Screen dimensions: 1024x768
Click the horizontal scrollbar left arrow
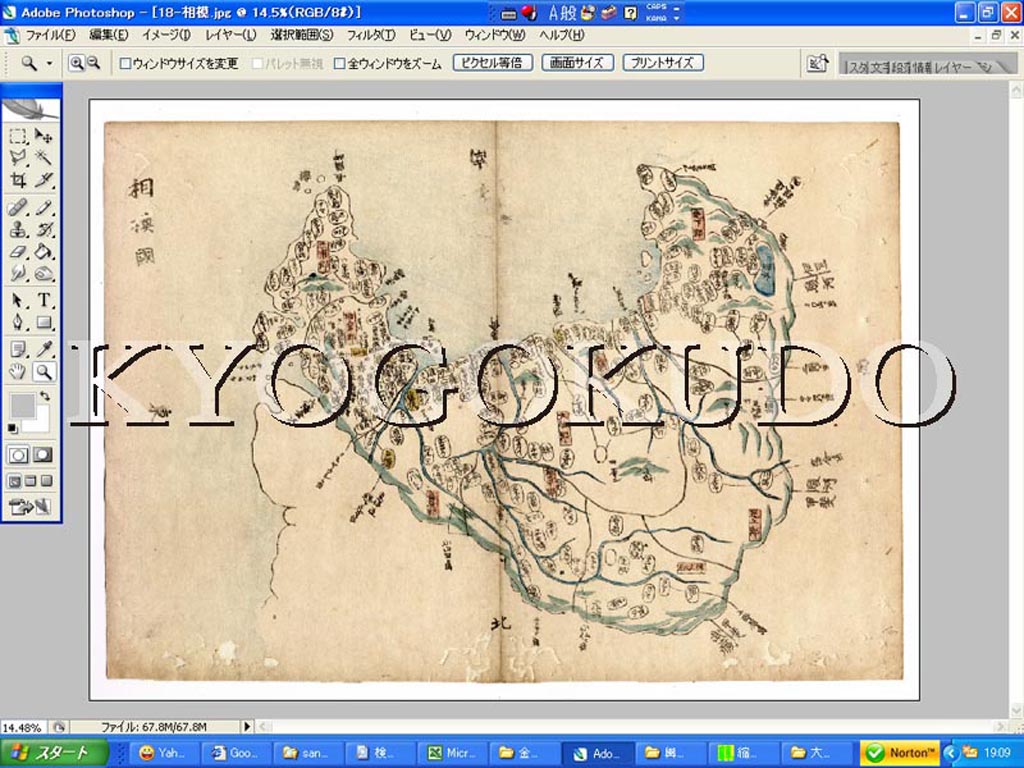263,726
